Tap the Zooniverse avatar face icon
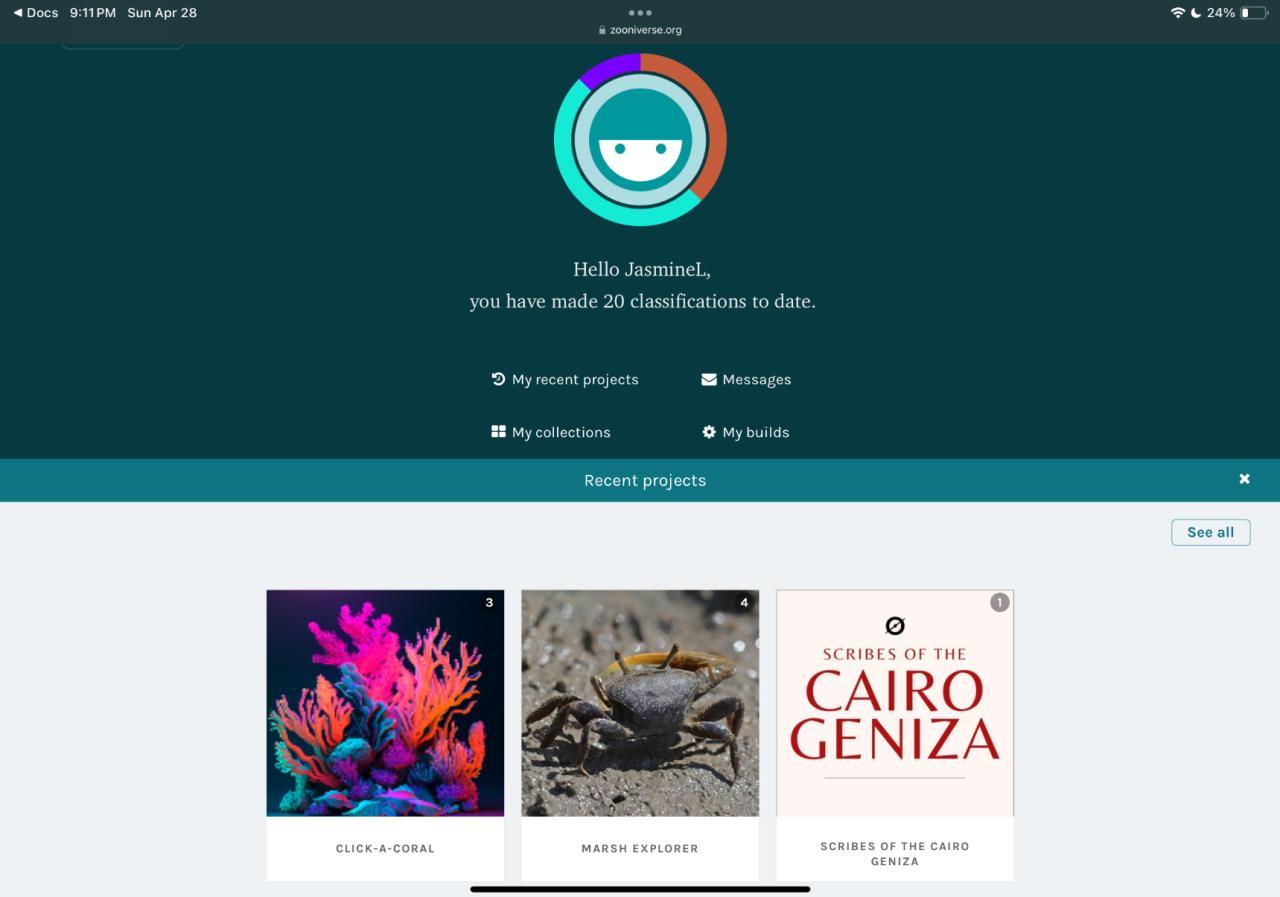Image resolution: width=1280 pixels, height=897 pixels. (640, 140)
